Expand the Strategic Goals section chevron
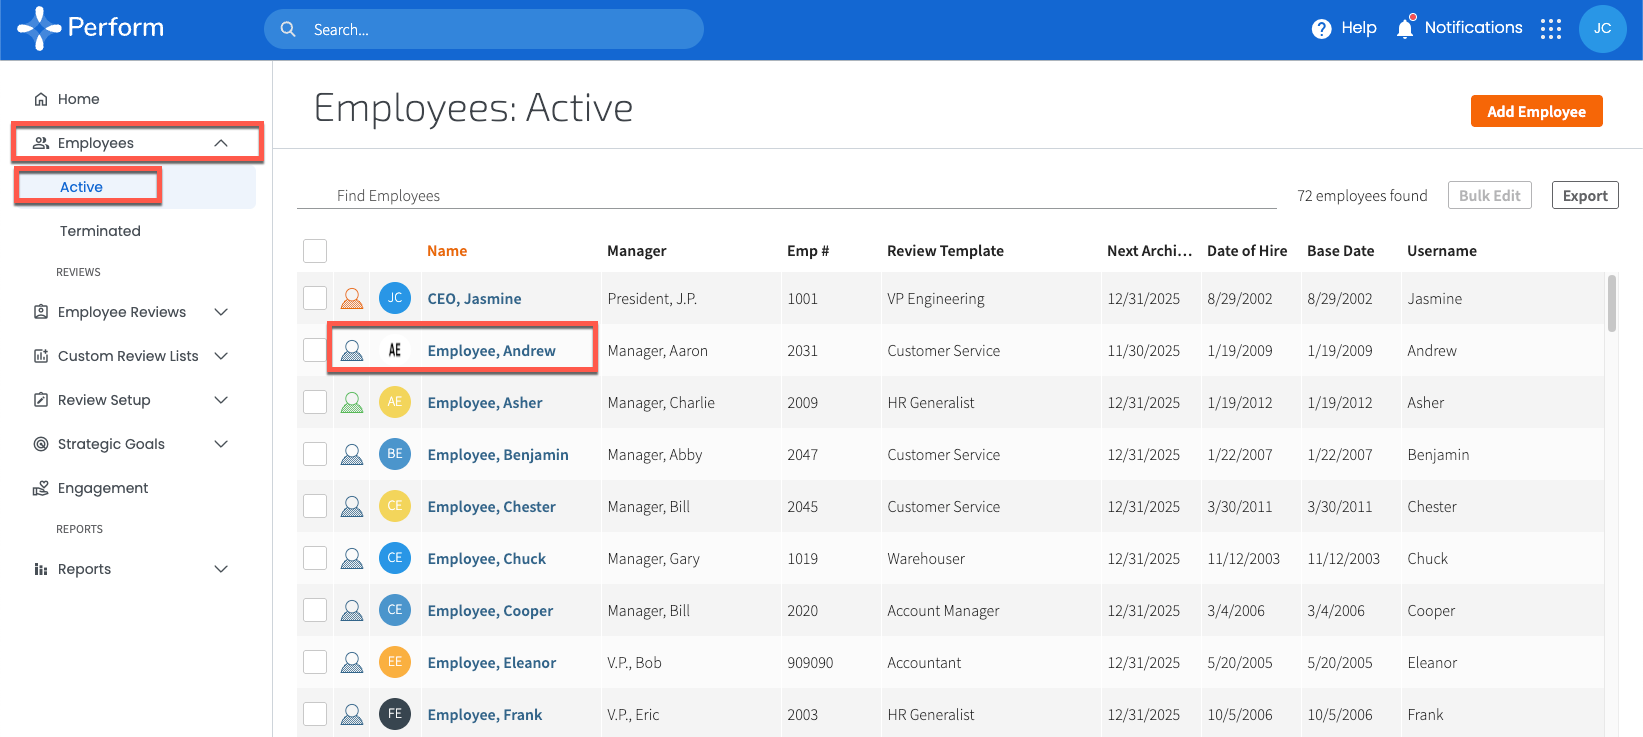Image resolution: width=1643 pixels, height=737 pixels. click(221, 444)
